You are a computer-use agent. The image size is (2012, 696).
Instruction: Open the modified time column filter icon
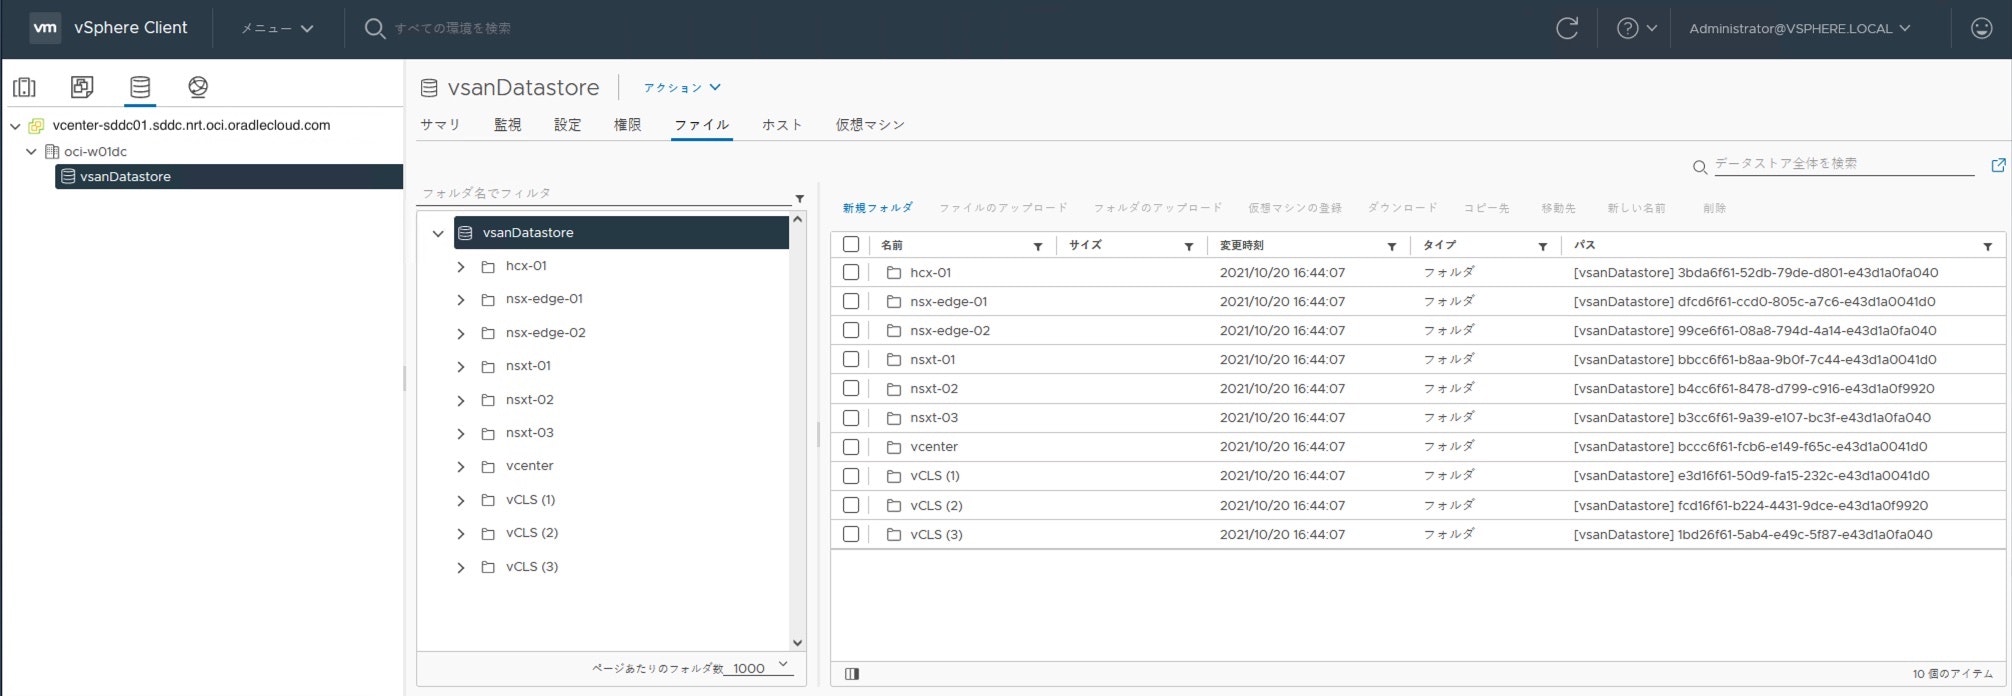[1392, 246]
